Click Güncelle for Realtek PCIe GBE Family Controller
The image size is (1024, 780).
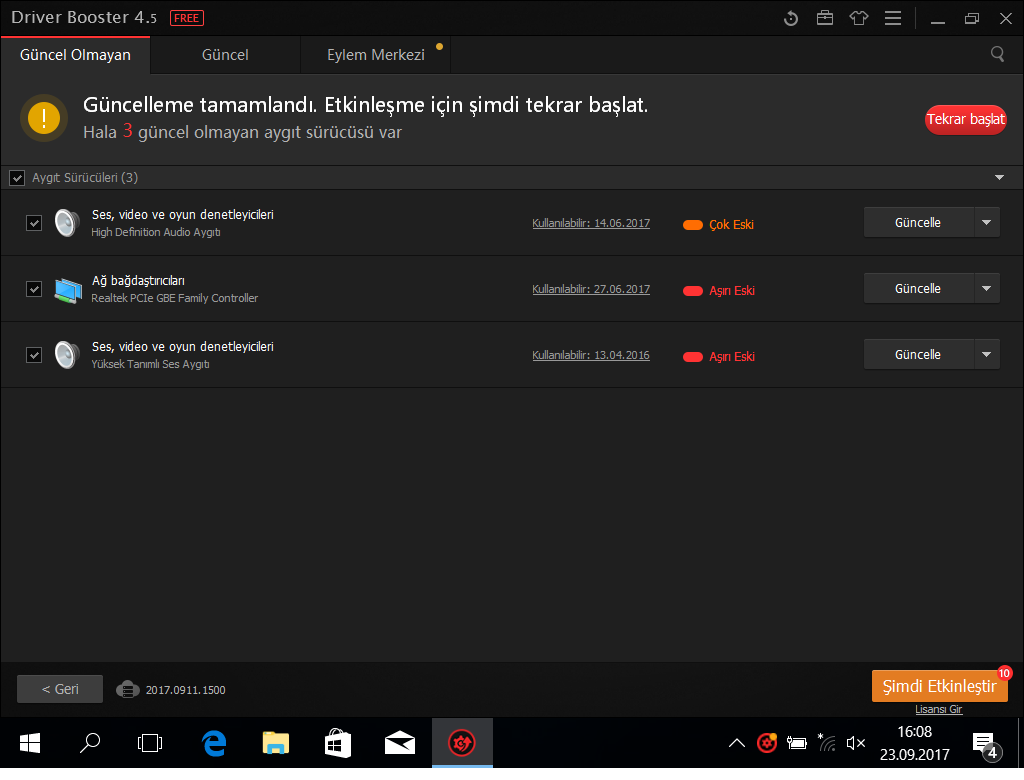coord(918,289)
